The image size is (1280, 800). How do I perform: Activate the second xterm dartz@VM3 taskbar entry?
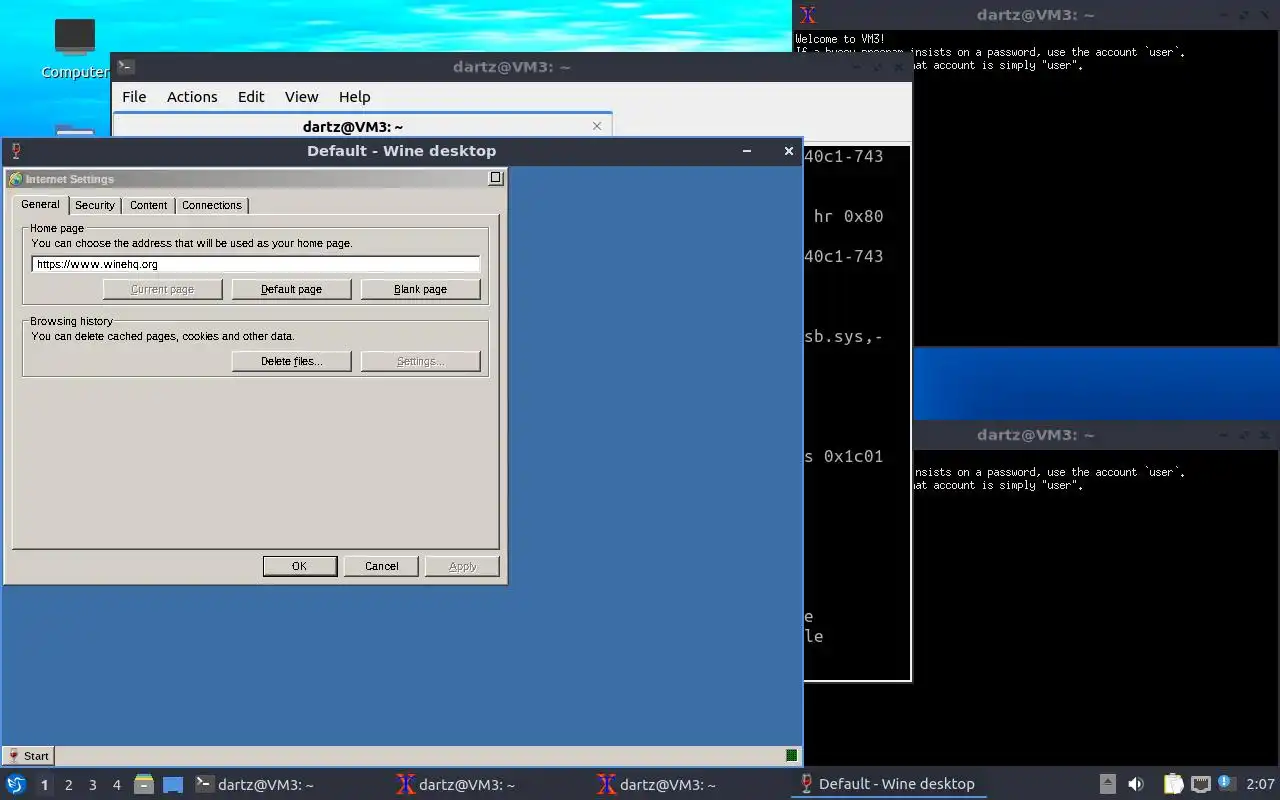[692, 784]
